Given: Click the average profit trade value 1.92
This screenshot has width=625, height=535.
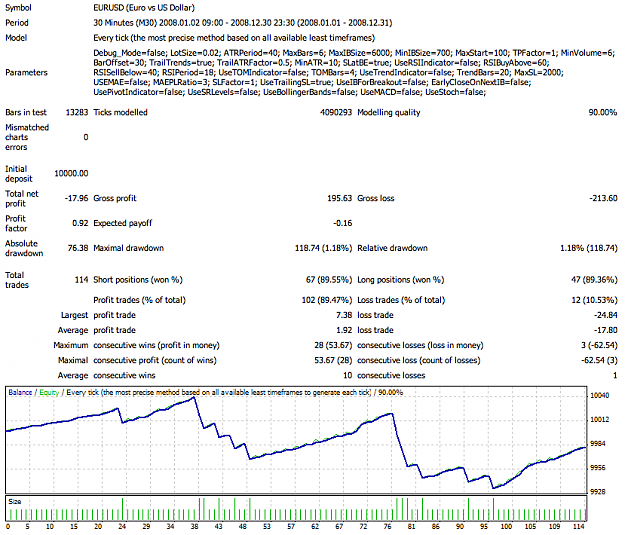Looking at the screenshot, I should (x=344, y=330).
